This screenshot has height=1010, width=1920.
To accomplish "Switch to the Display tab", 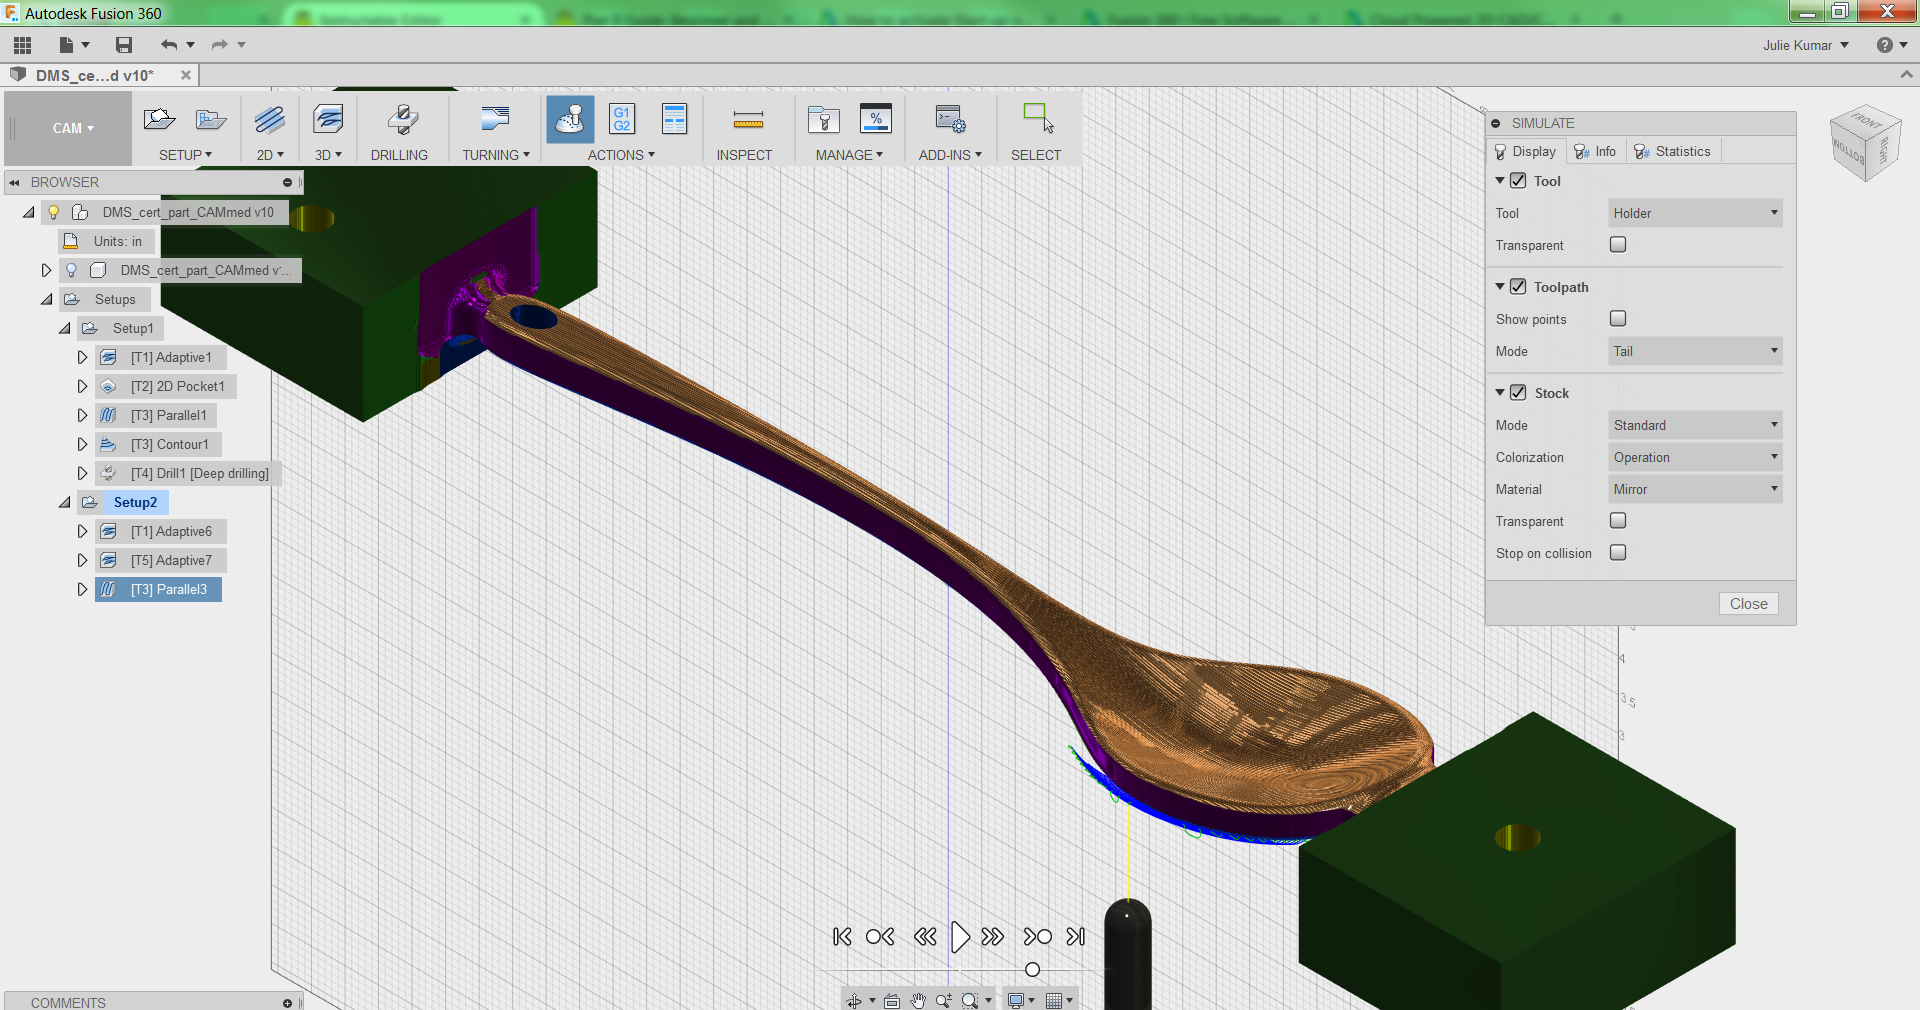I will pos(1525,151).
